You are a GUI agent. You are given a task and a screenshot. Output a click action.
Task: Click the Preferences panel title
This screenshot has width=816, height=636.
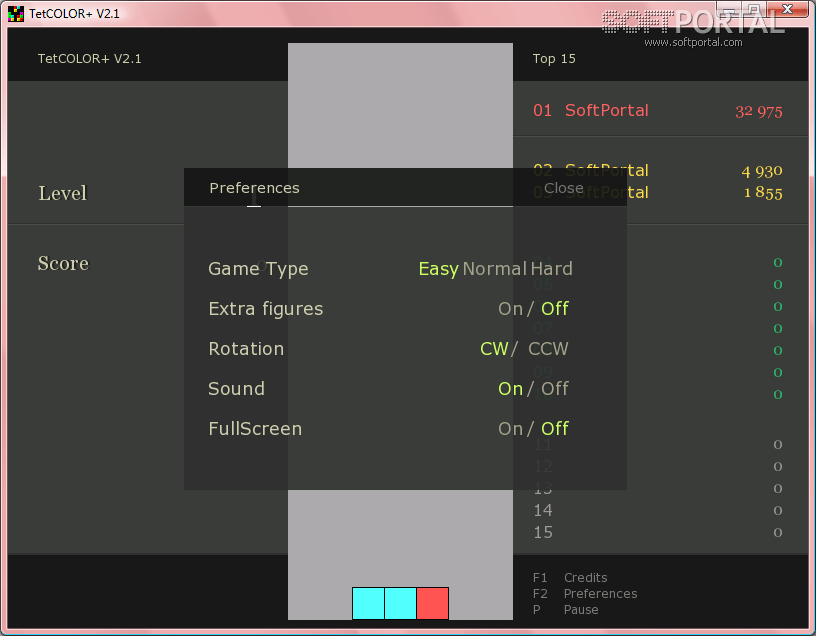254,188
